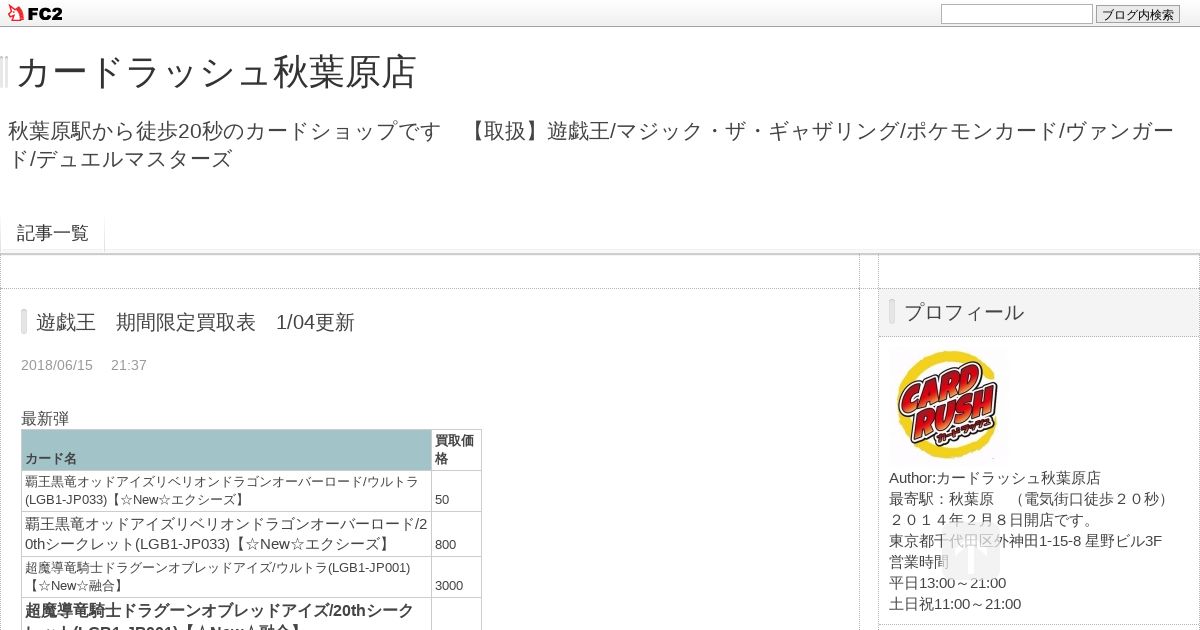This screenshot has width=1200, height=630.
Task: Click the プロフィール sidebar heading
Action: pyautogui.click(x=964, y=312)
